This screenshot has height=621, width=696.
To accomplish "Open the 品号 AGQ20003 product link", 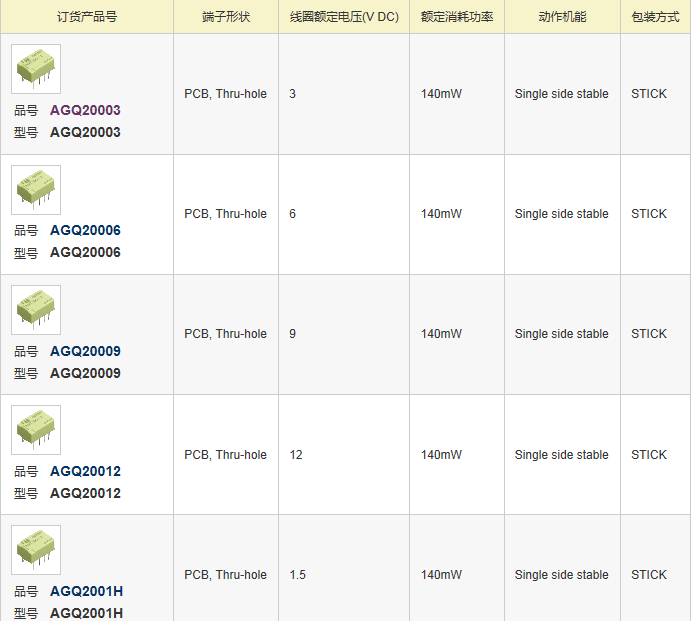I will [x=85, y=110].
